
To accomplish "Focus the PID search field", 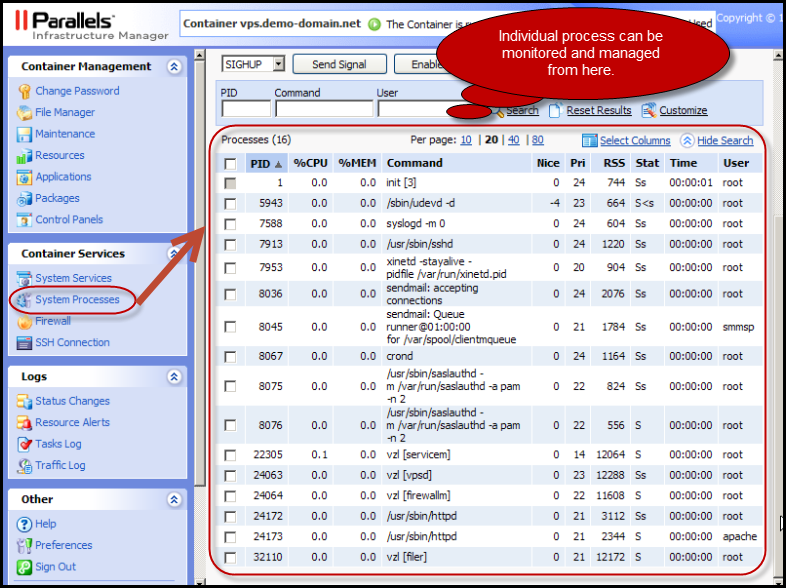I will [x=246, y=109].
